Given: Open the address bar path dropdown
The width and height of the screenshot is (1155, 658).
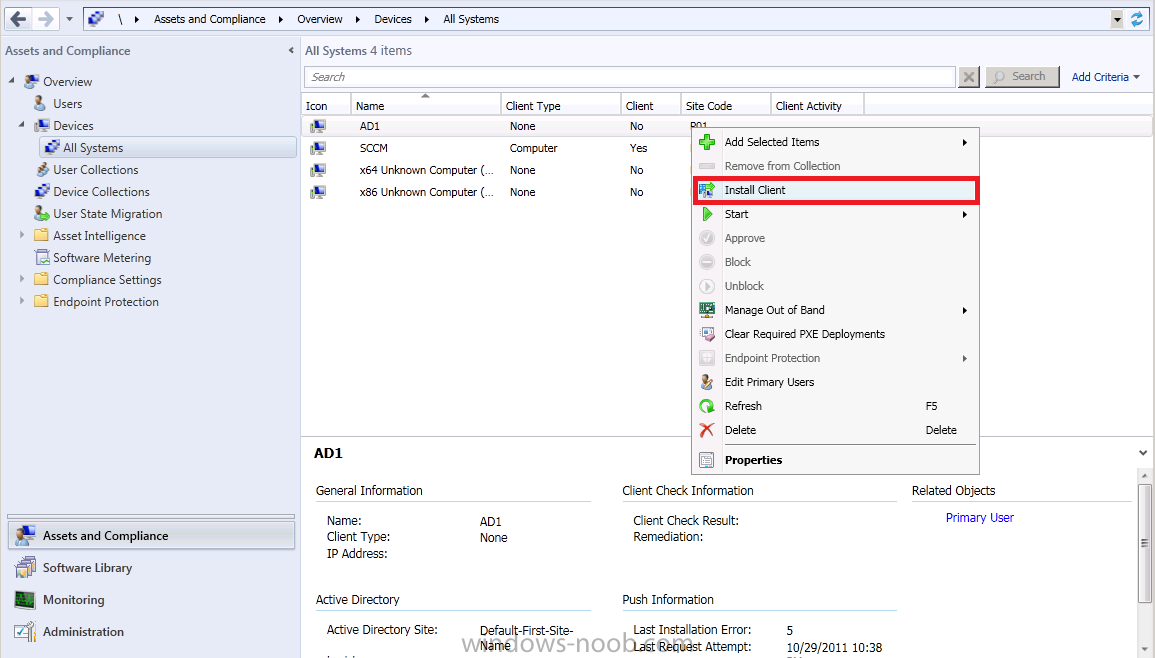Looking at the screenshot, I should [1117, 19].
